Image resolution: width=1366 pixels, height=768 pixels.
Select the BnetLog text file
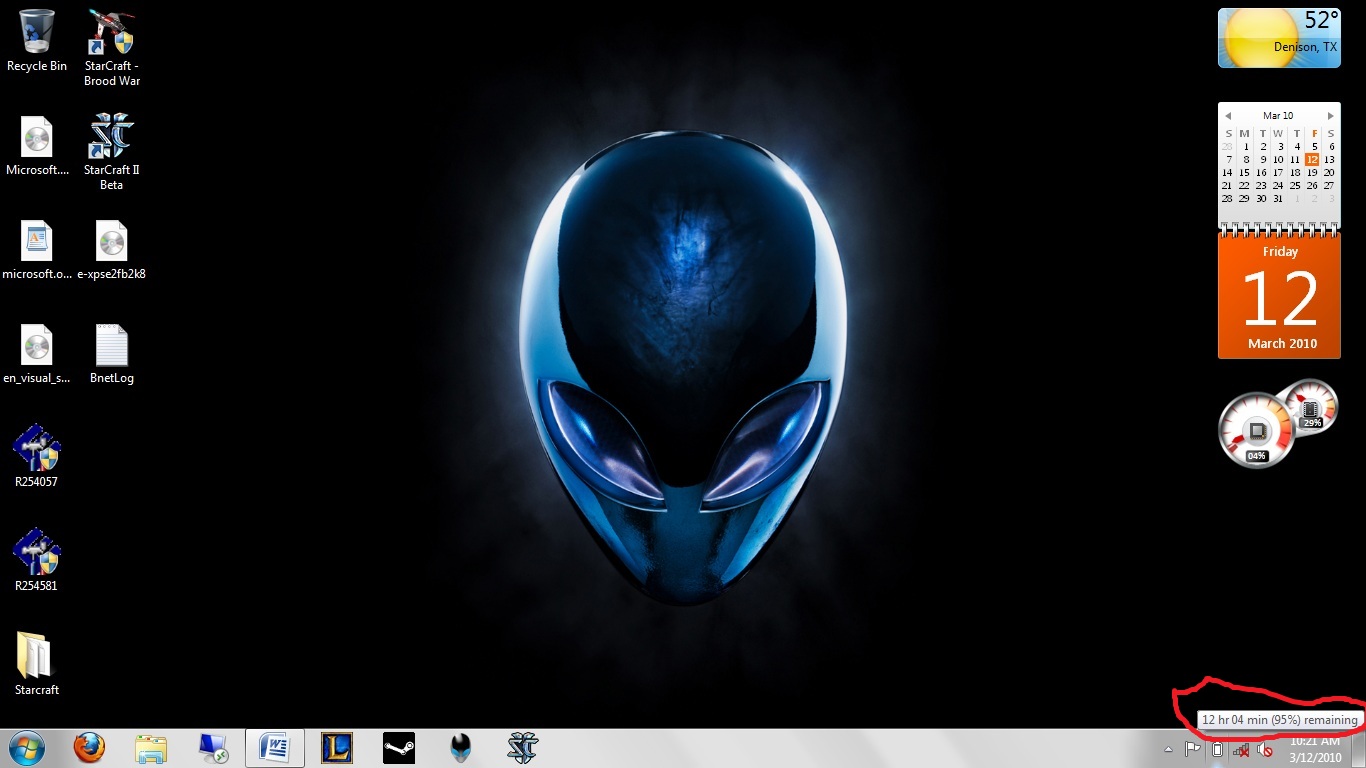pyautogui.click(x=111, y=354)
